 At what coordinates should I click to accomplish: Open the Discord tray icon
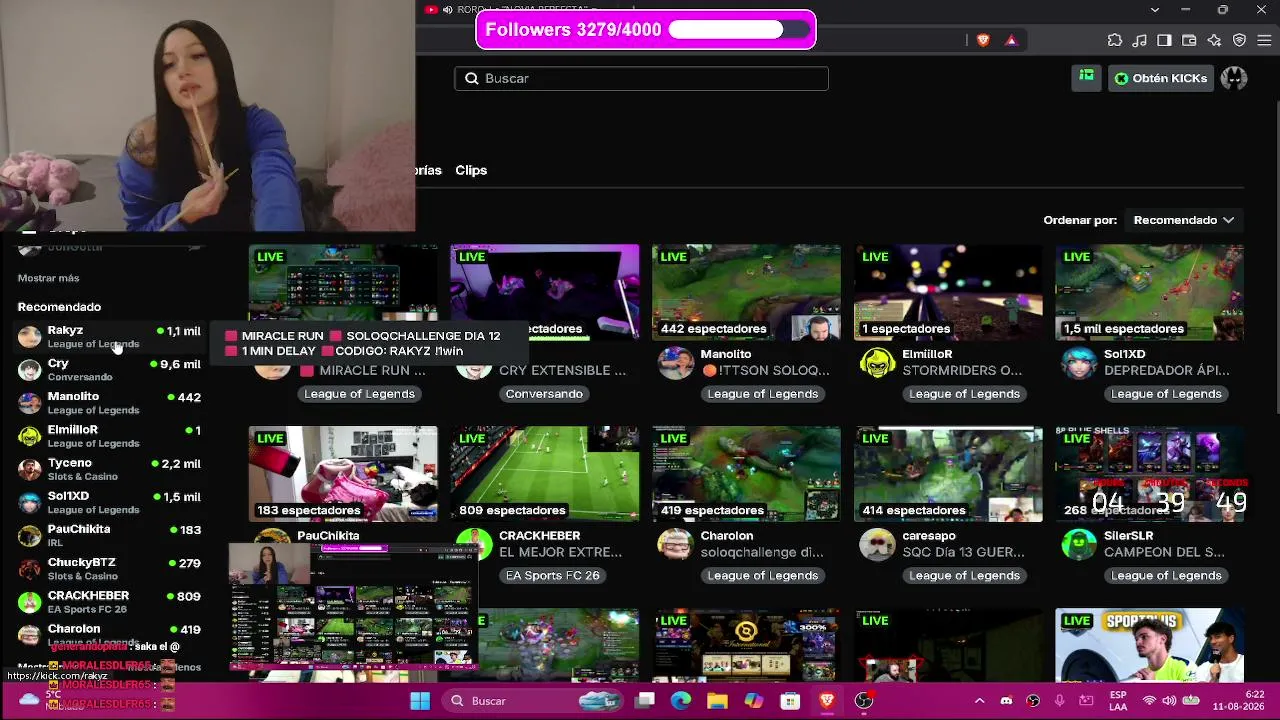1006,701
